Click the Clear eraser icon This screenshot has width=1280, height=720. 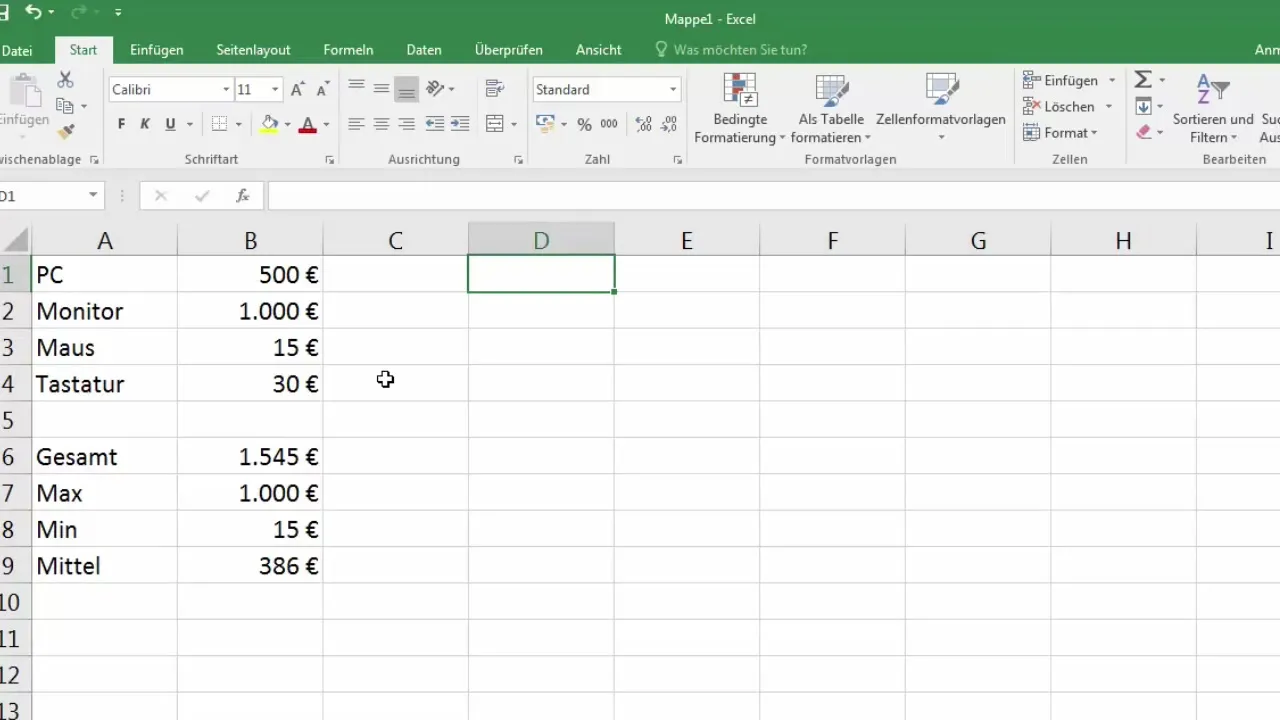click(1144, 132)
